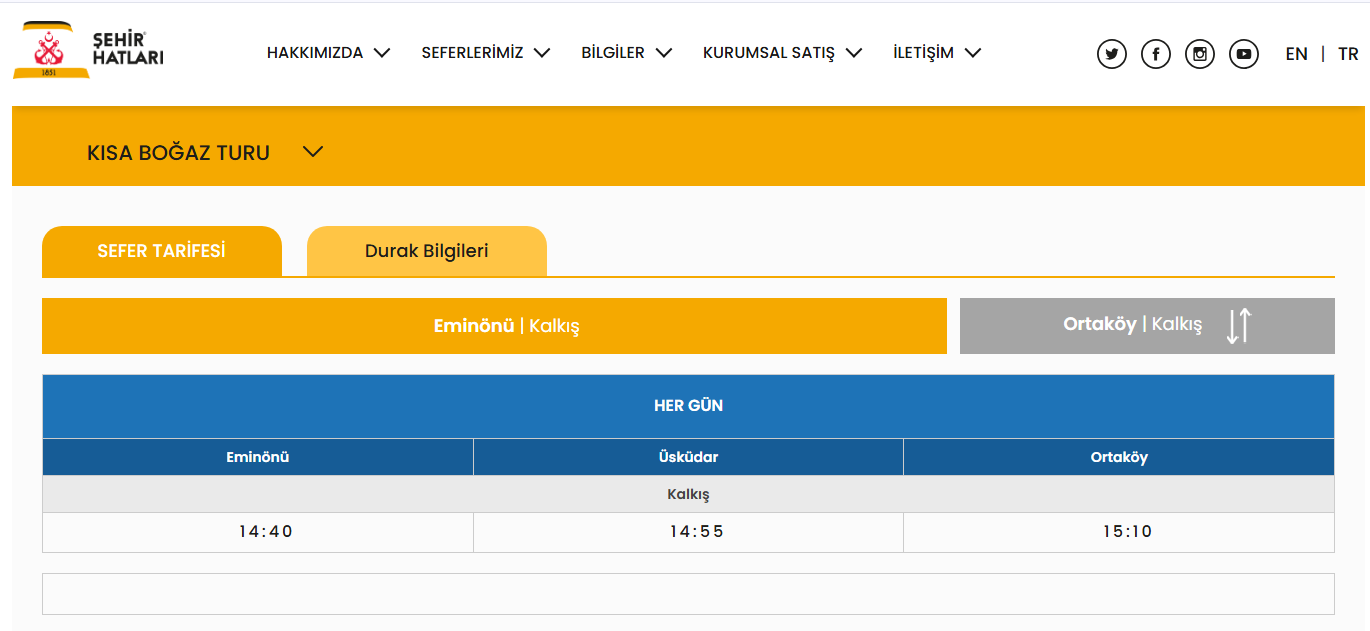Click the HER GÜN table header

[688, 406]
